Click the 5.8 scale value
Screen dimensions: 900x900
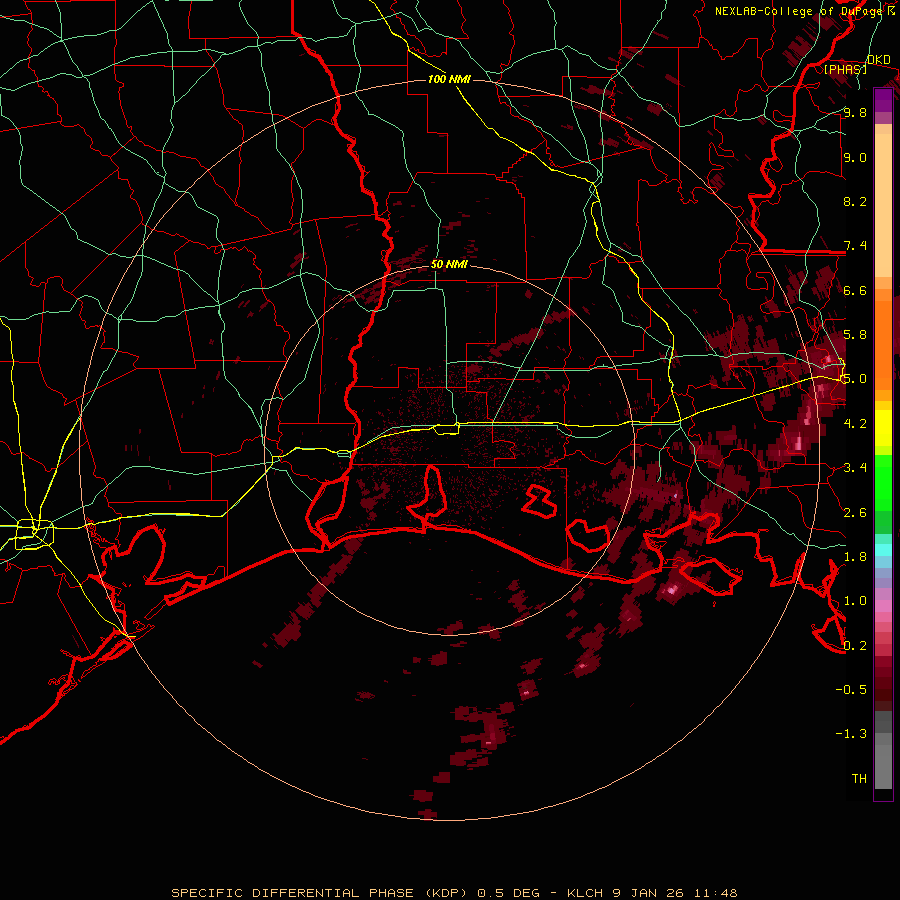point(855,335)
